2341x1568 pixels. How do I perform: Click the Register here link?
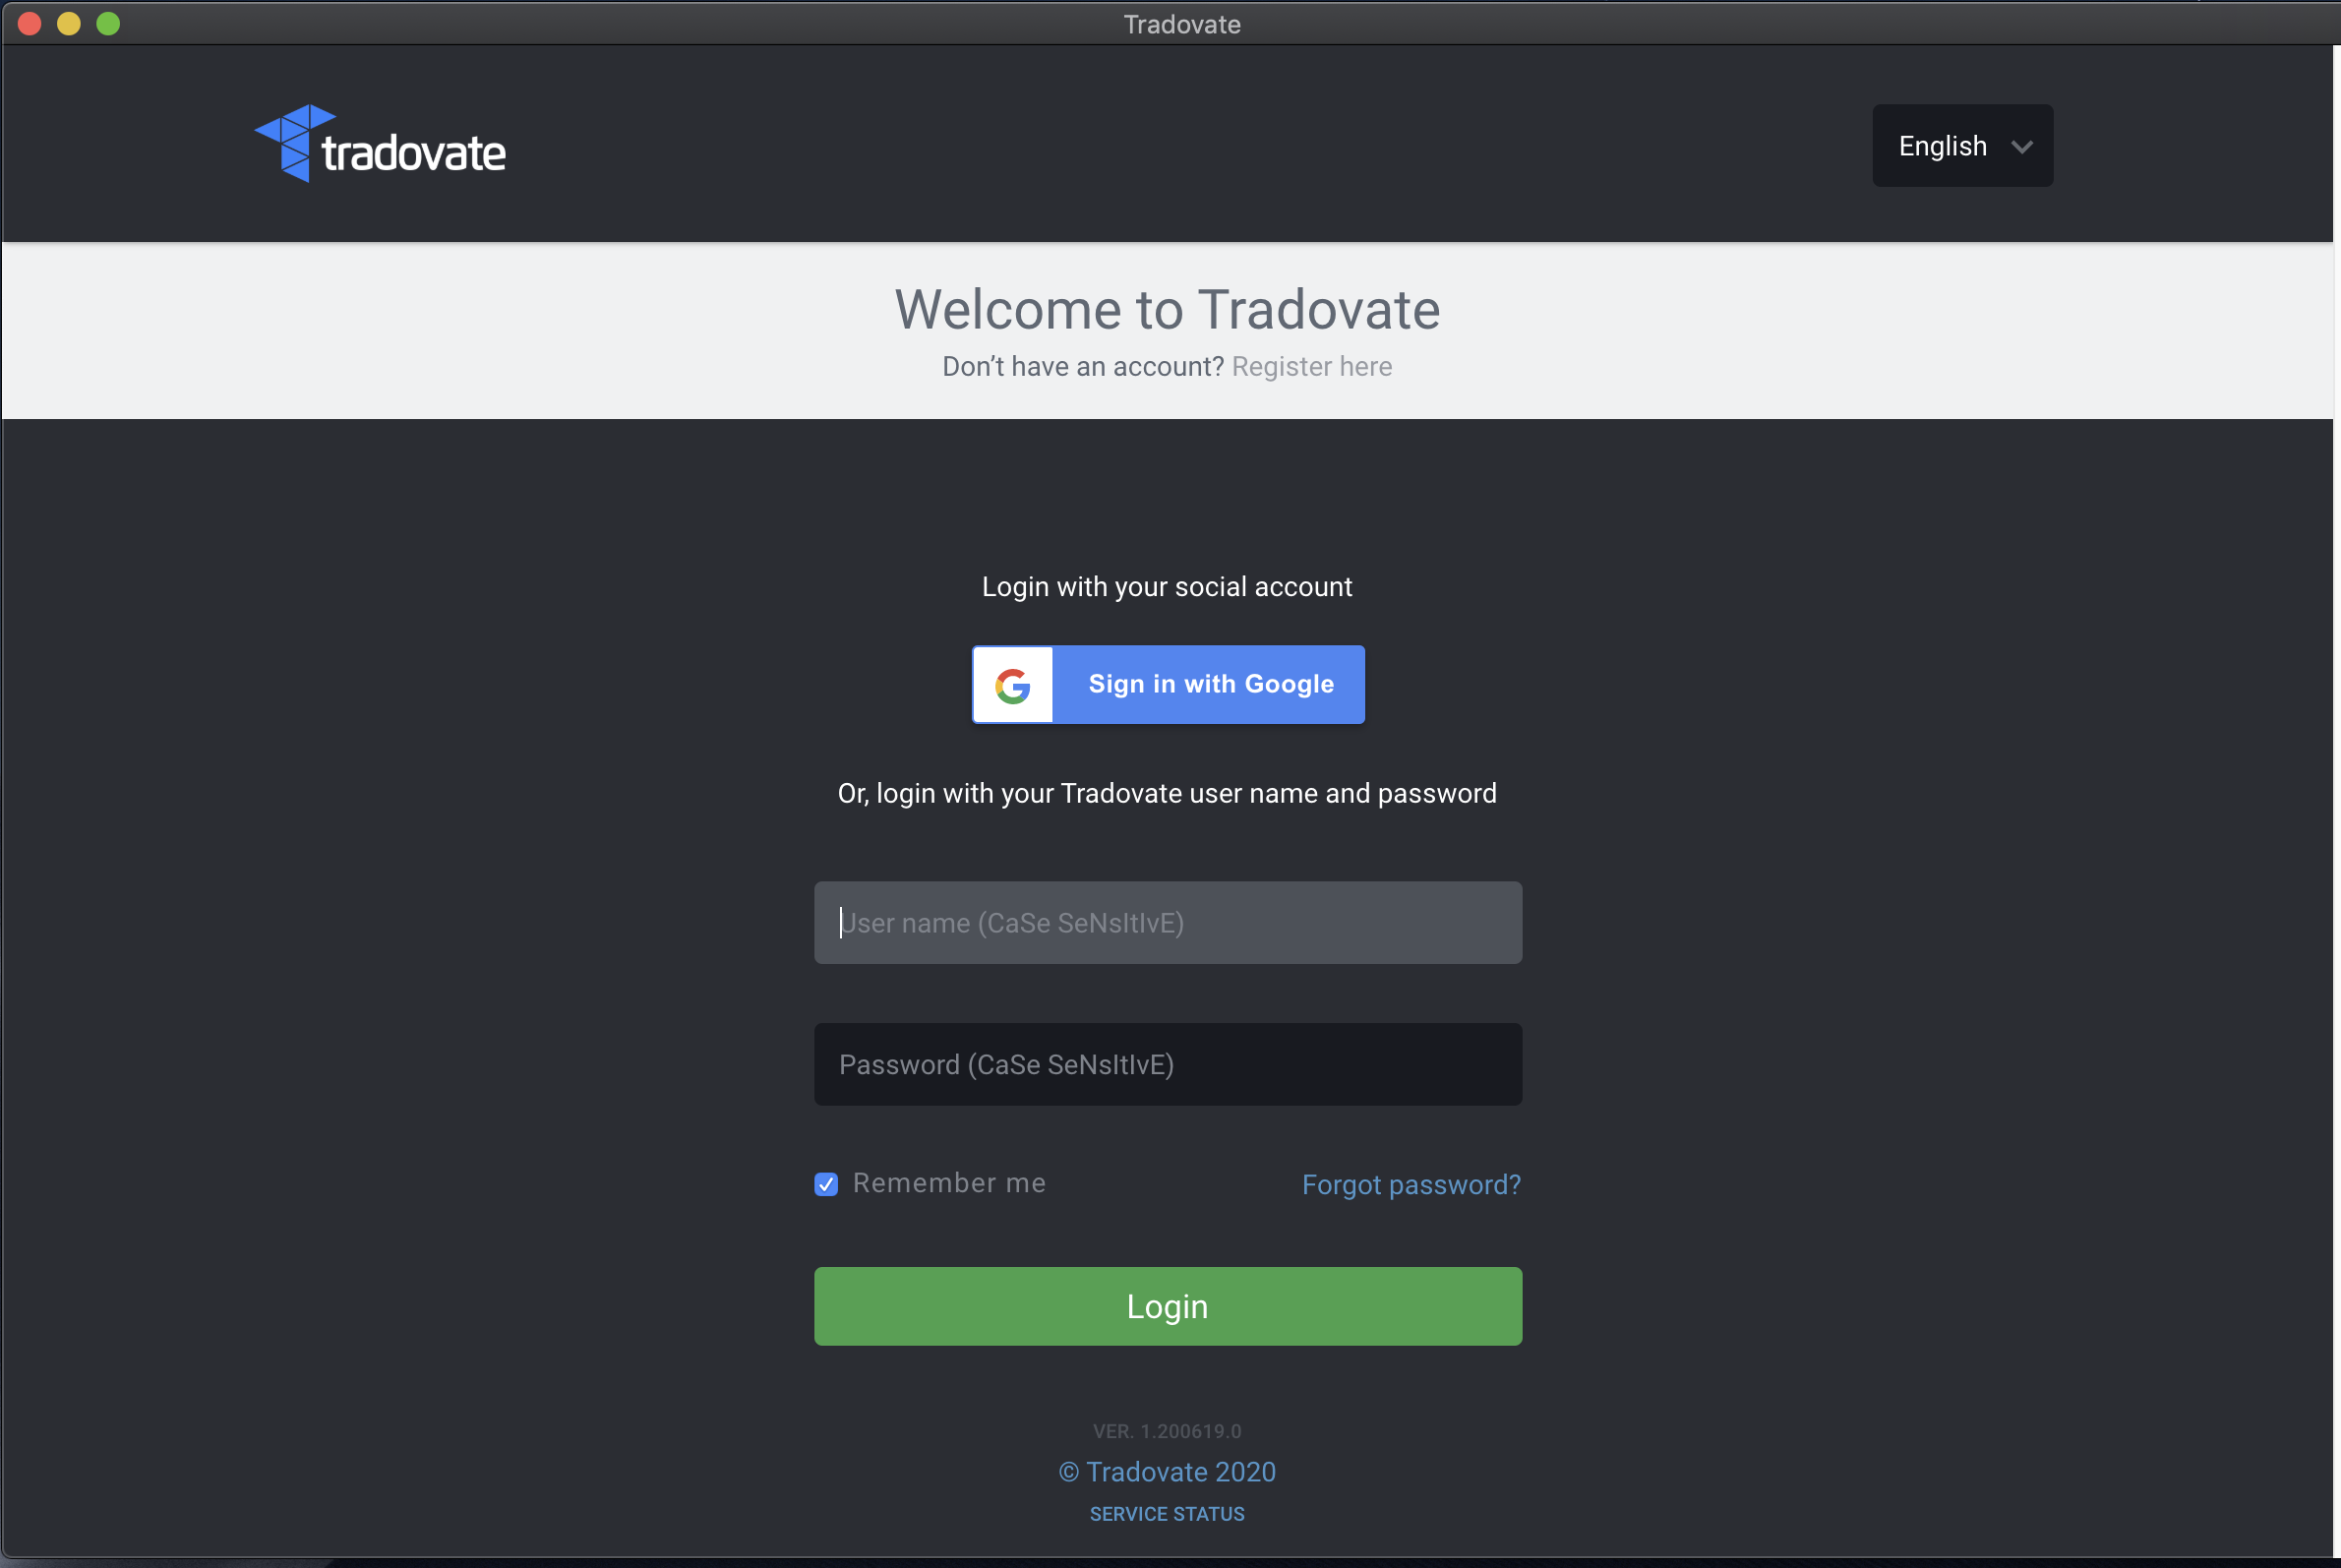point(1311,367)
